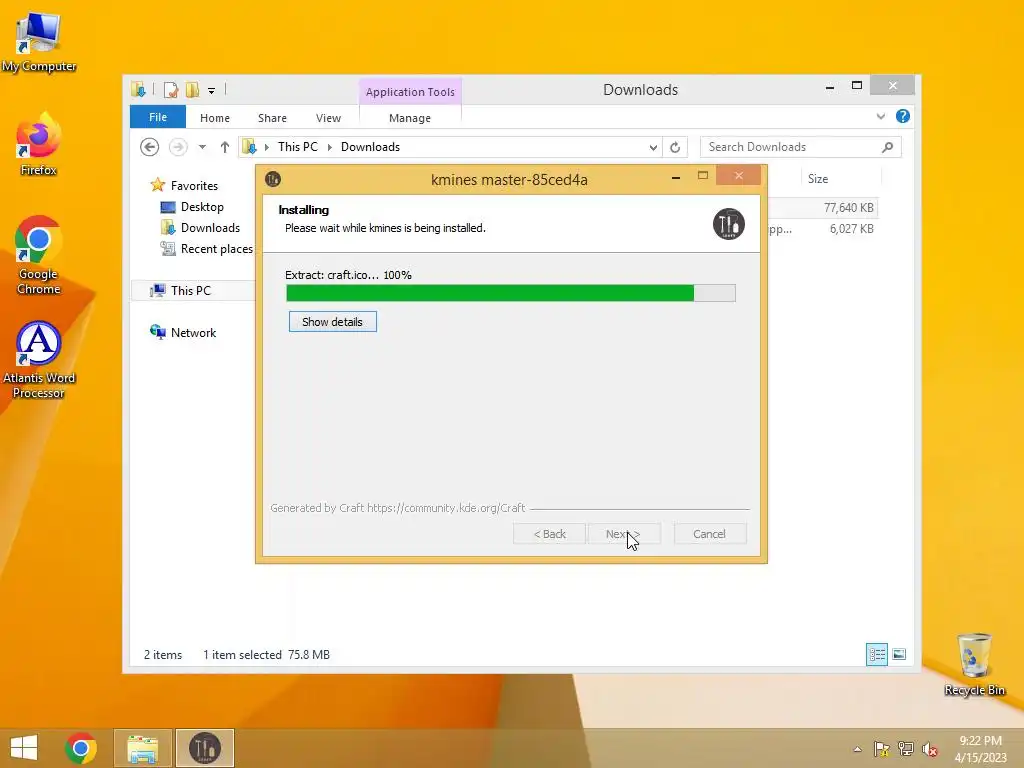Switch to large thumbnails view icon
1024x768 pixels.
coord(899,654)
